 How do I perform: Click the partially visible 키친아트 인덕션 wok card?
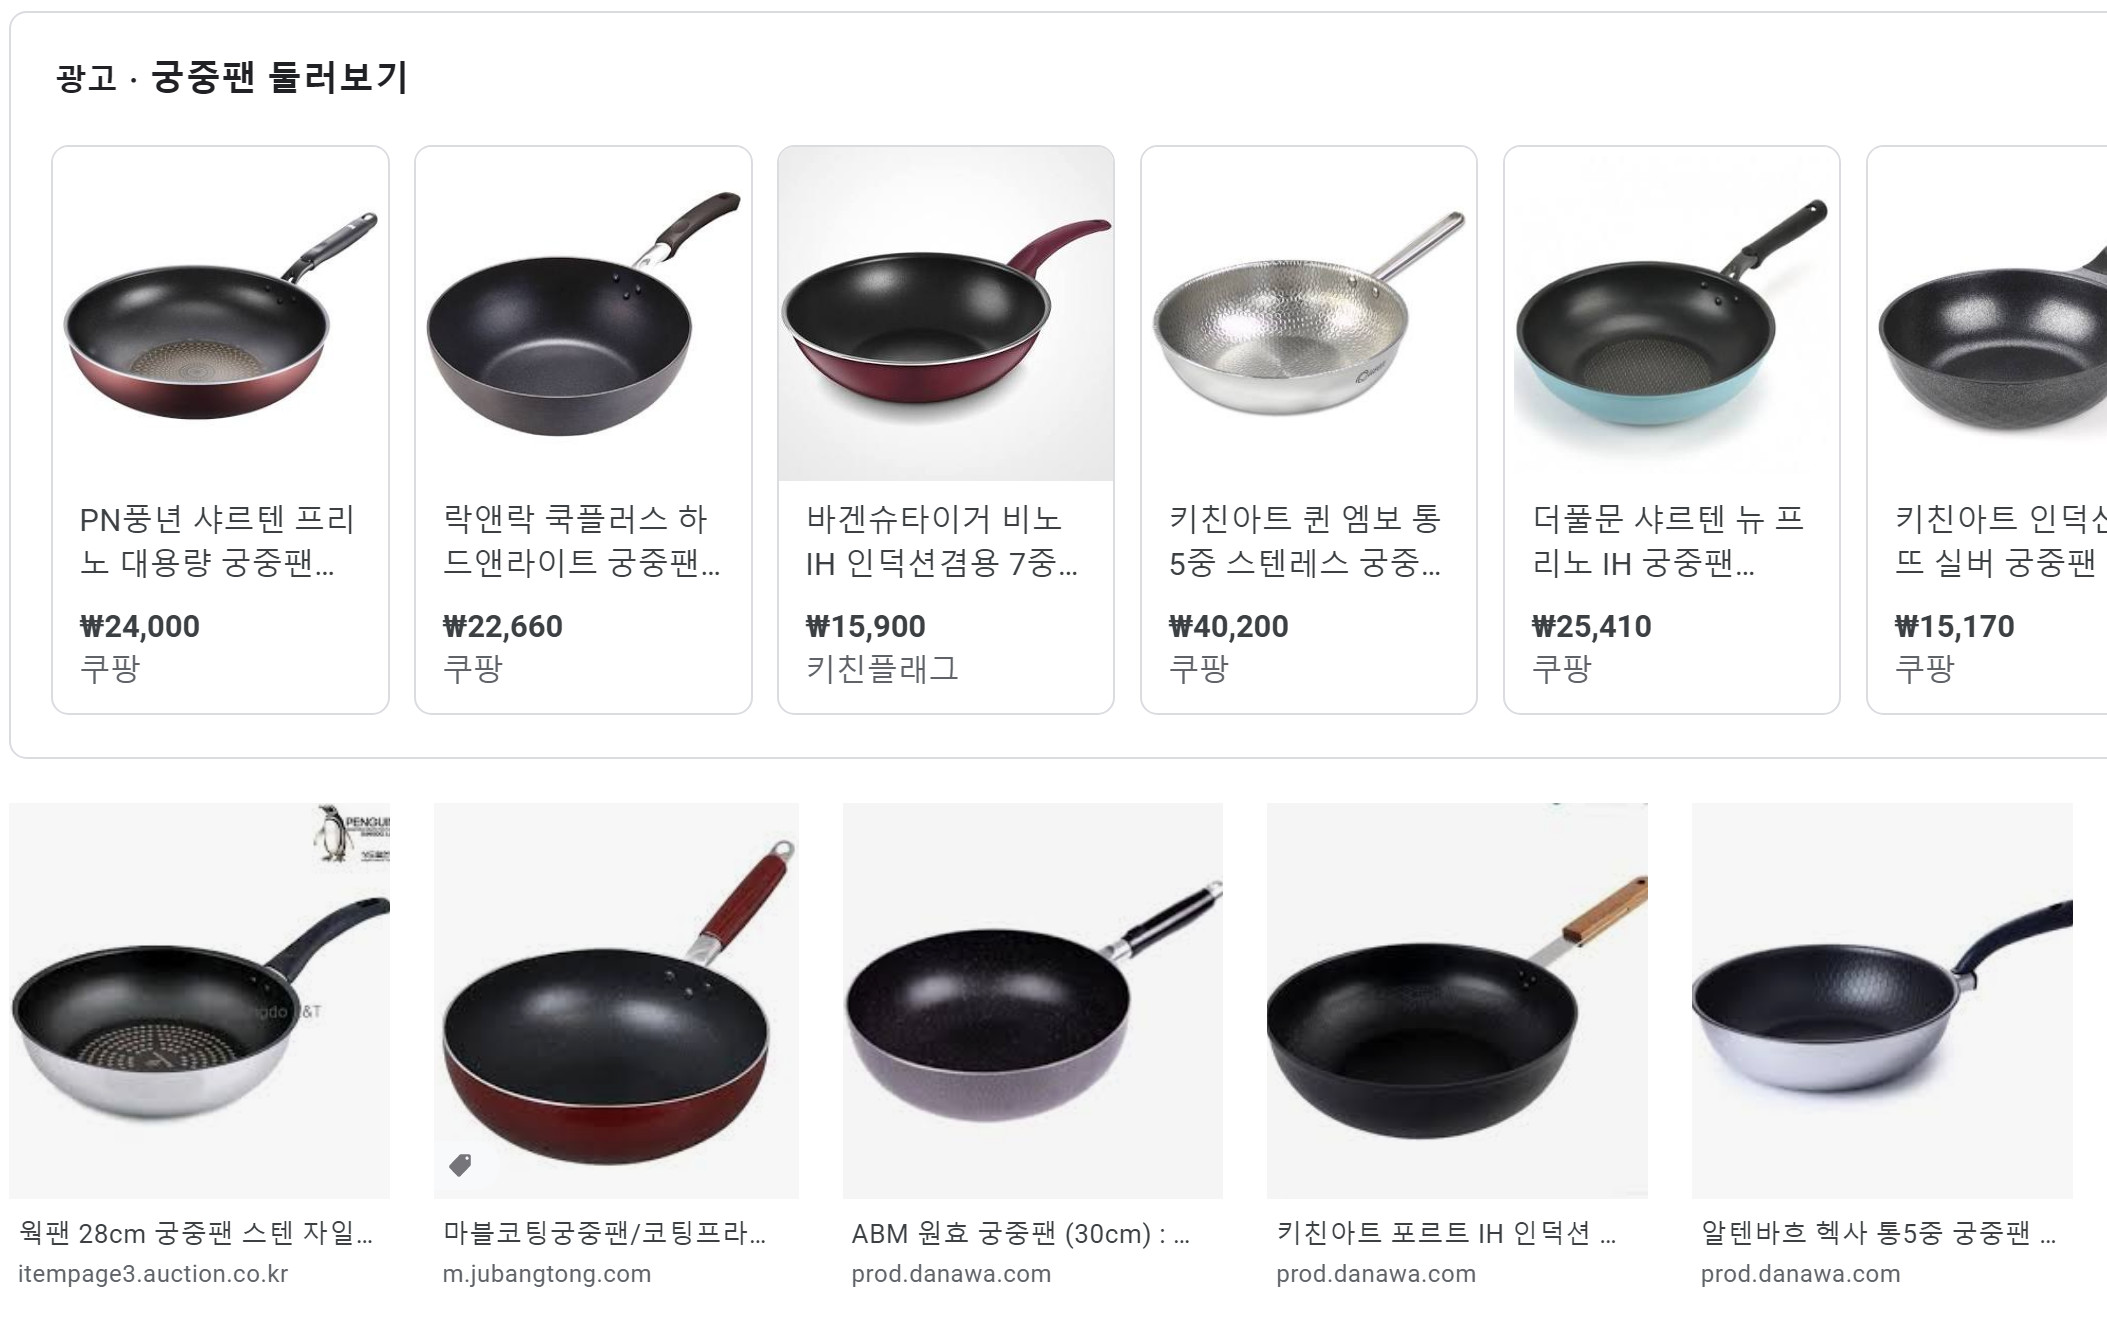[x=1988, y=430]
